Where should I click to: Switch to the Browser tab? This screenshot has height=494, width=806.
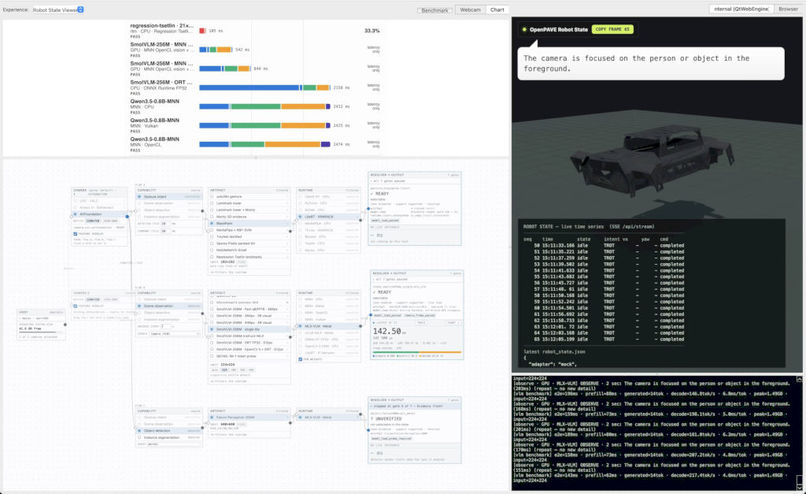[x=788, y=9]
